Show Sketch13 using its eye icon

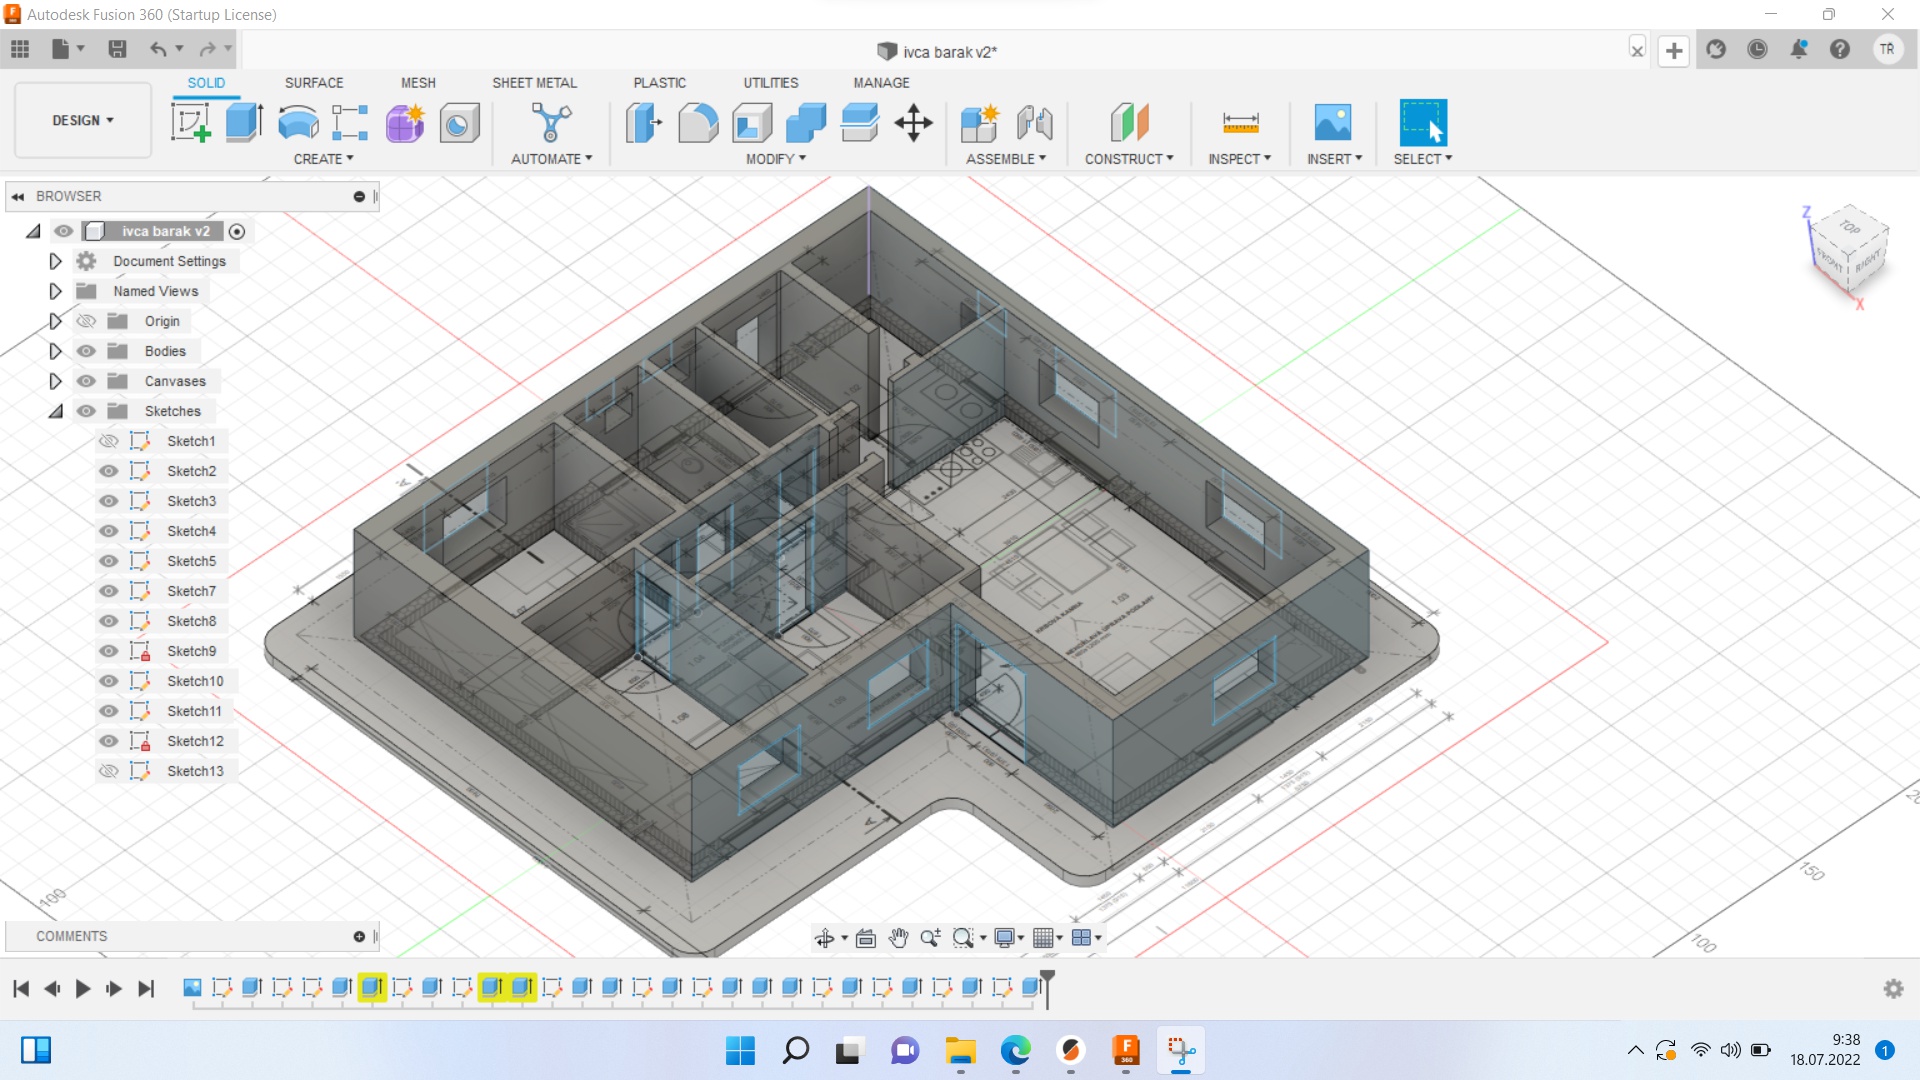click(x=109, y=771)
